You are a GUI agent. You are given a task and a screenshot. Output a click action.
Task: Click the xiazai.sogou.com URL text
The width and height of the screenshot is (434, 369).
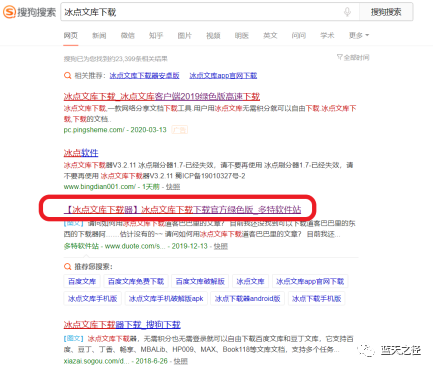[96, 361]
